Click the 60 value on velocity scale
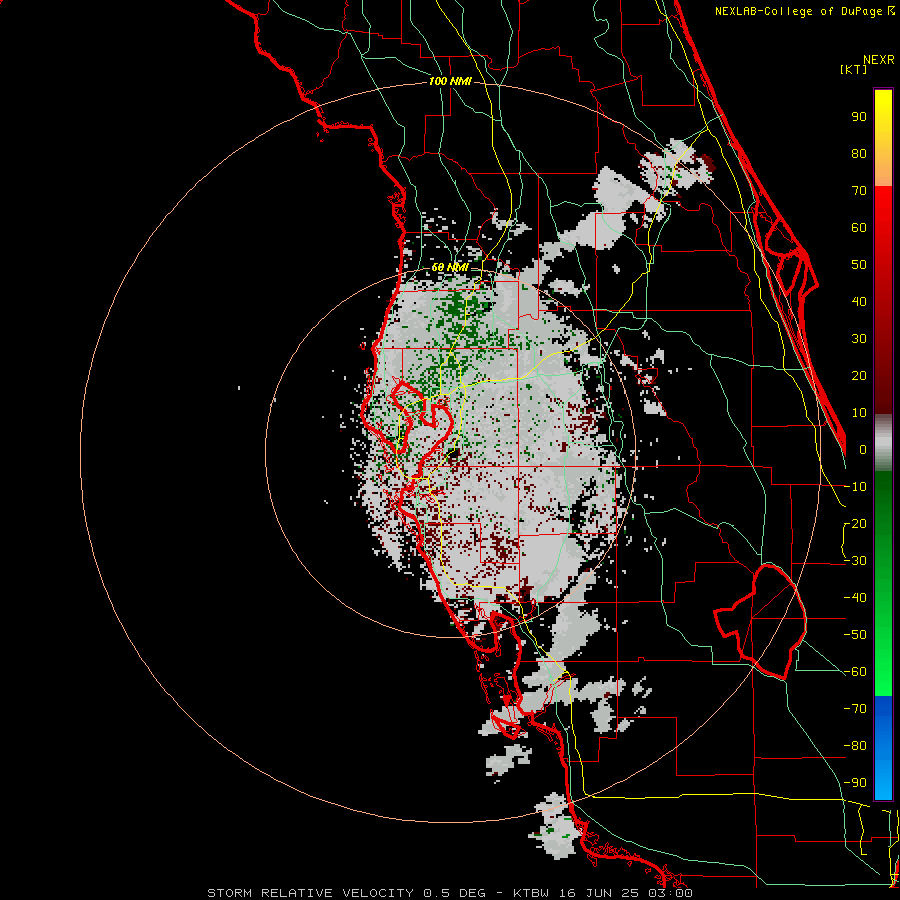 [859, 227]
